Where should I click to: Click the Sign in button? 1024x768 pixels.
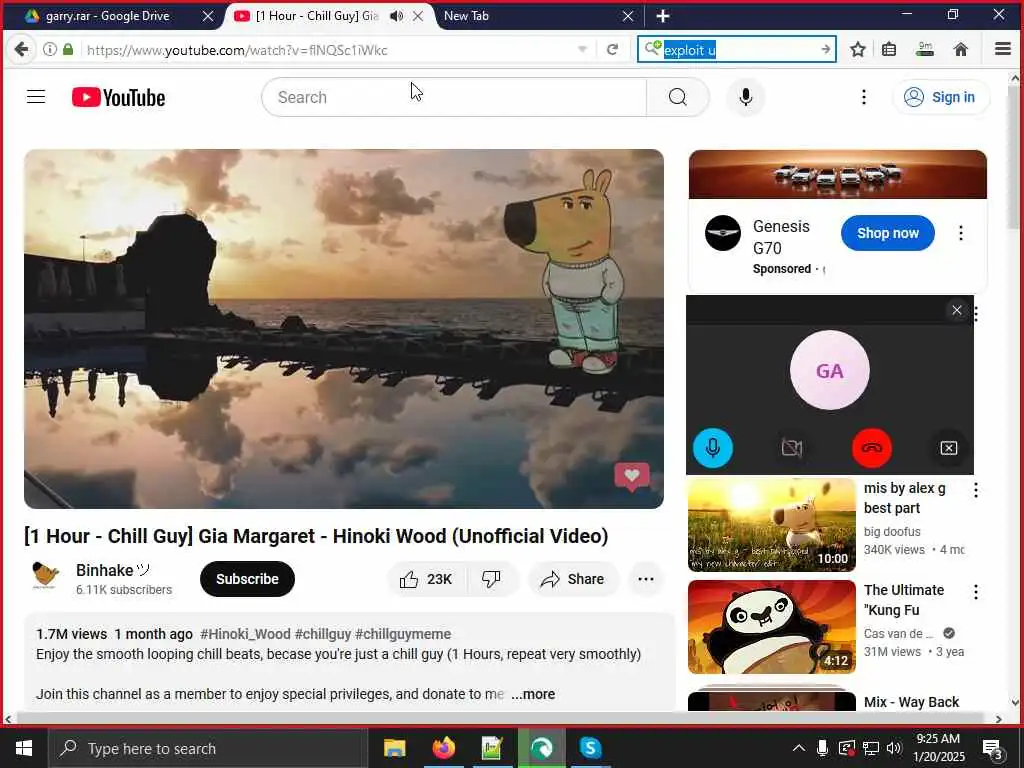[x=941, y=97]
